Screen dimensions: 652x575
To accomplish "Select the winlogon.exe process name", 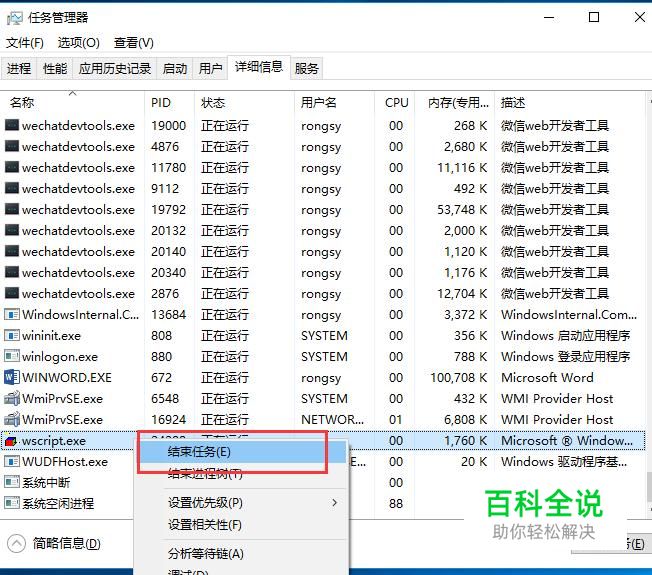I will tap(60, 357).
